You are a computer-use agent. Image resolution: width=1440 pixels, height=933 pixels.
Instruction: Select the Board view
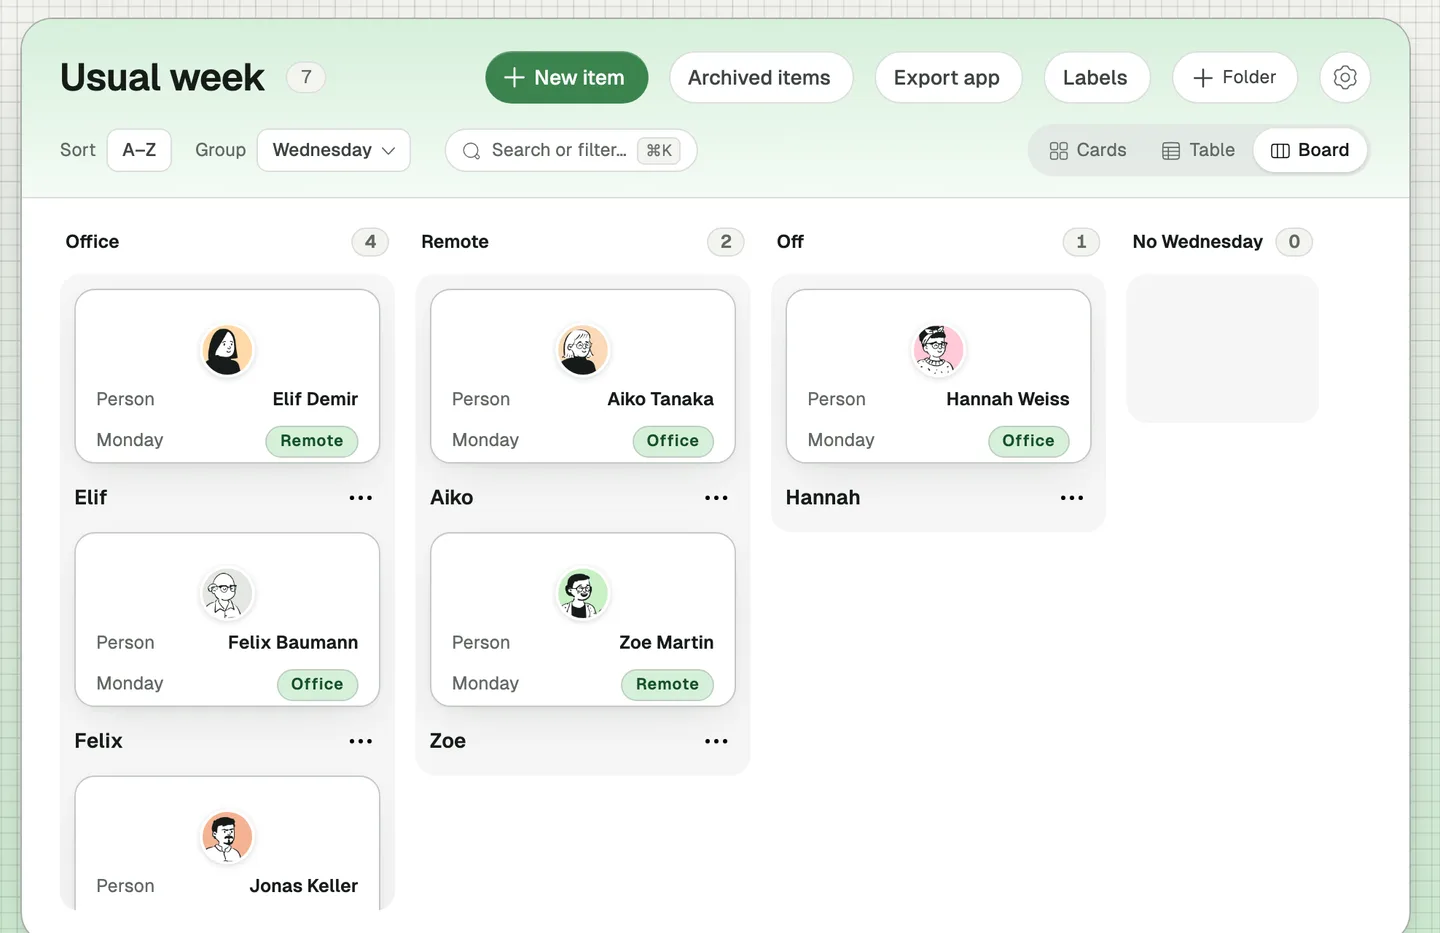point(1310,150)
